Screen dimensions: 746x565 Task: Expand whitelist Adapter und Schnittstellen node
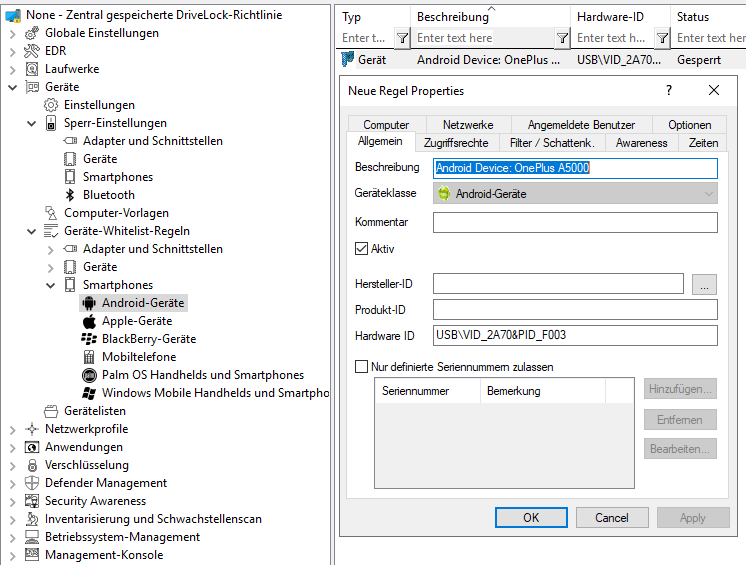(x=51, y=250)
